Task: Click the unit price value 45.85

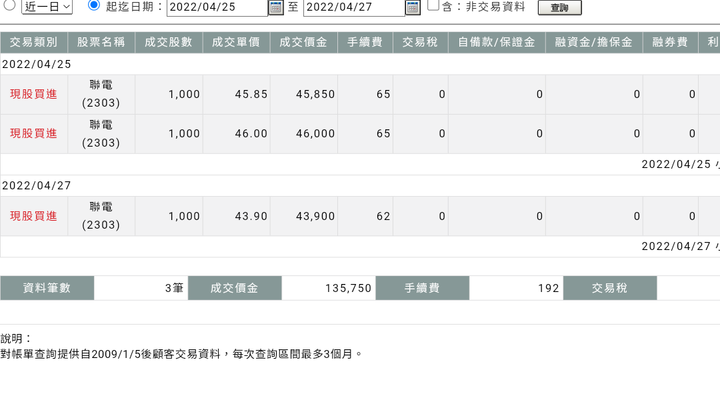Action: 251,94
